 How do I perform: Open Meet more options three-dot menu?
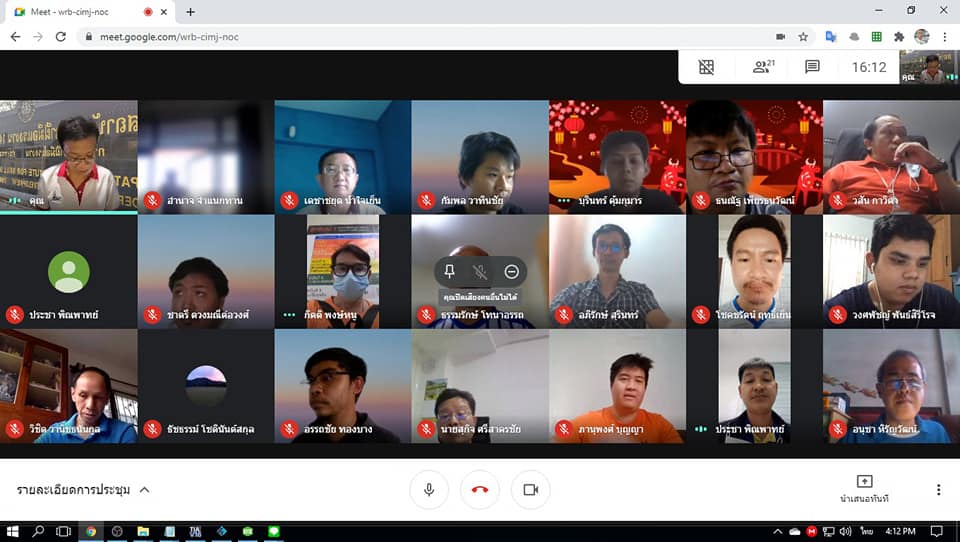[x=938, y=489]
